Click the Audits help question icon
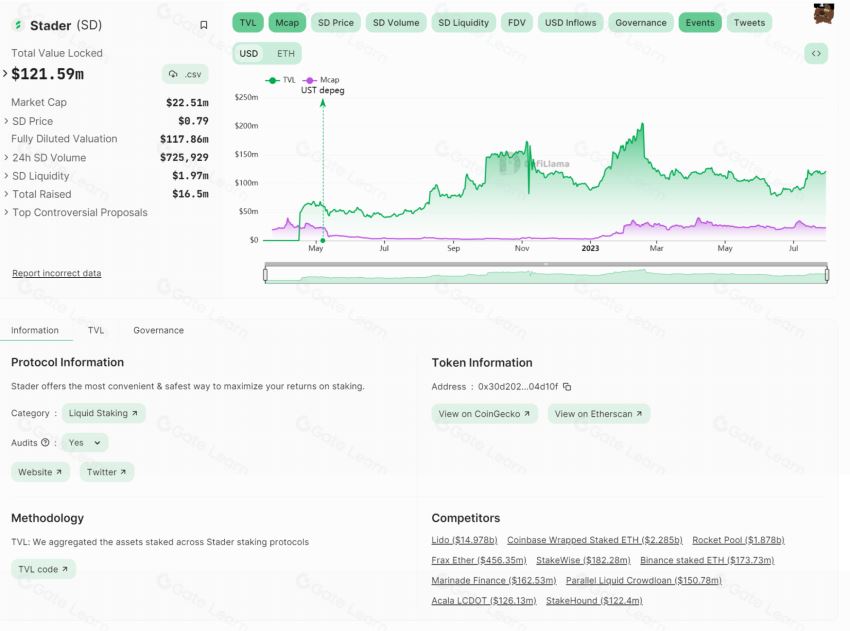850x631 pixels. (x=46, y=442)
